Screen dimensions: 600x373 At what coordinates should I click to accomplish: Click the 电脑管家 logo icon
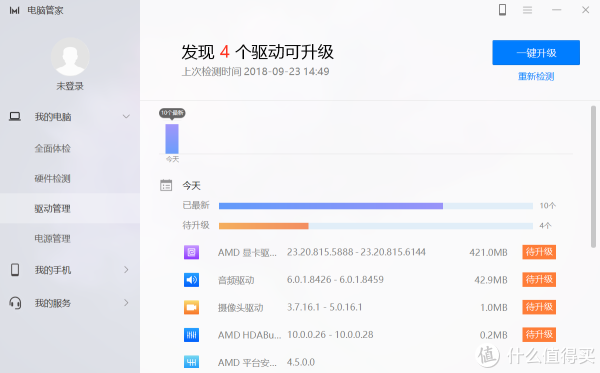point(14,10)
